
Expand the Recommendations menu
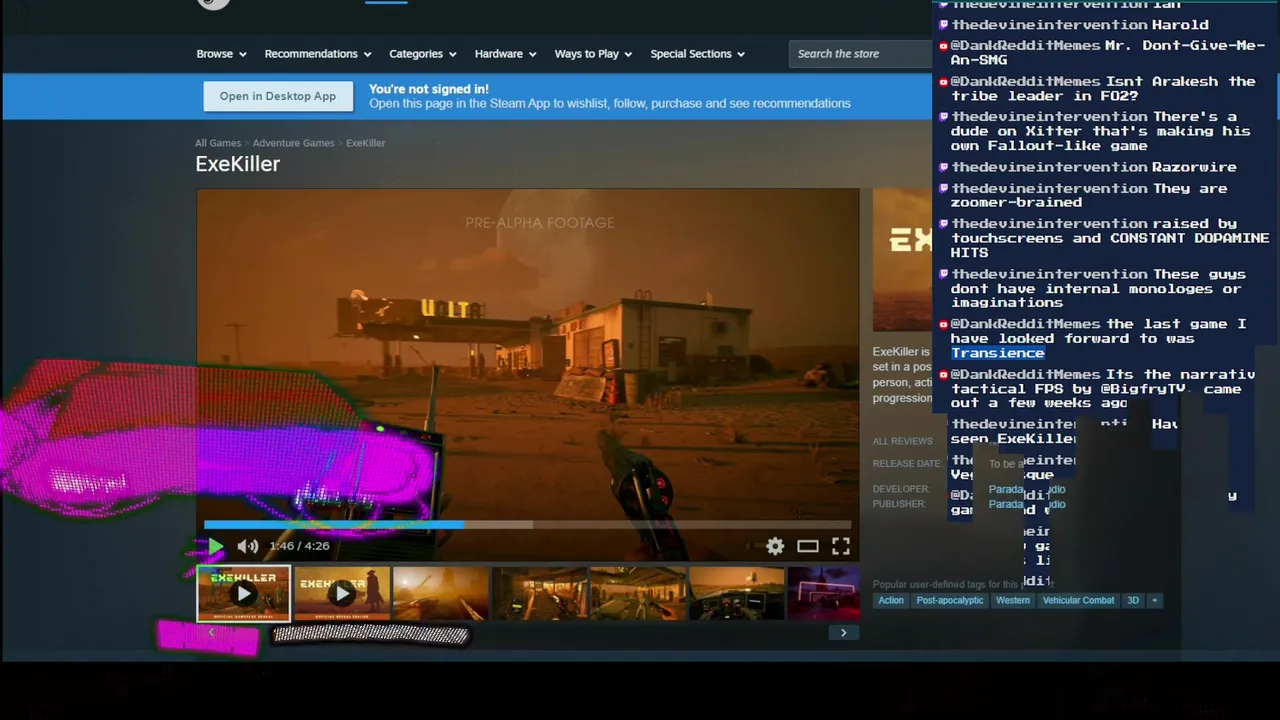tap(318, 54)
